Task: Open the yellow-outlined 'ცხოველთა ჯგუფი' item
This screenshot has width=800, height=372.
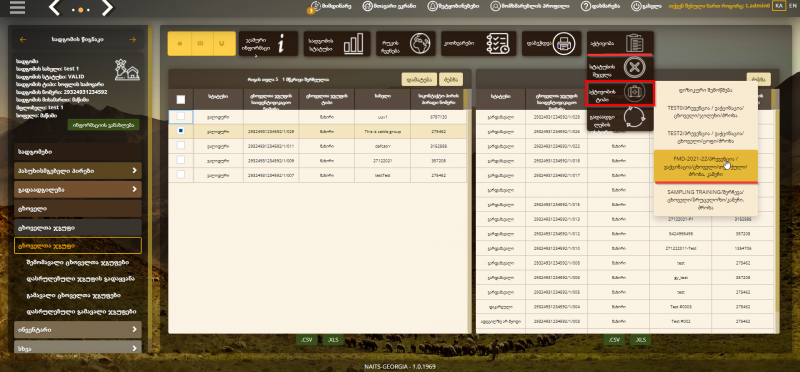Action: point(78,245)
